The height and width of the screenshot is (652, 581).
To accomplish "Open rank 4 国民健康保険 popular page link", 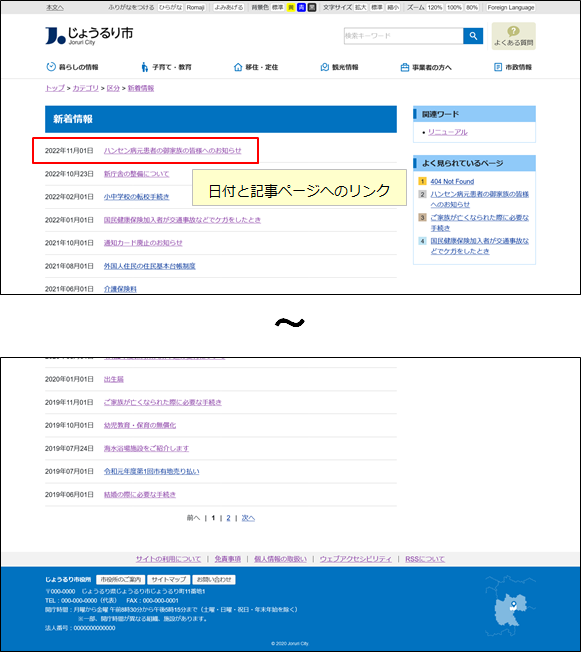I will pyautogui.click(x=480, y=246).
